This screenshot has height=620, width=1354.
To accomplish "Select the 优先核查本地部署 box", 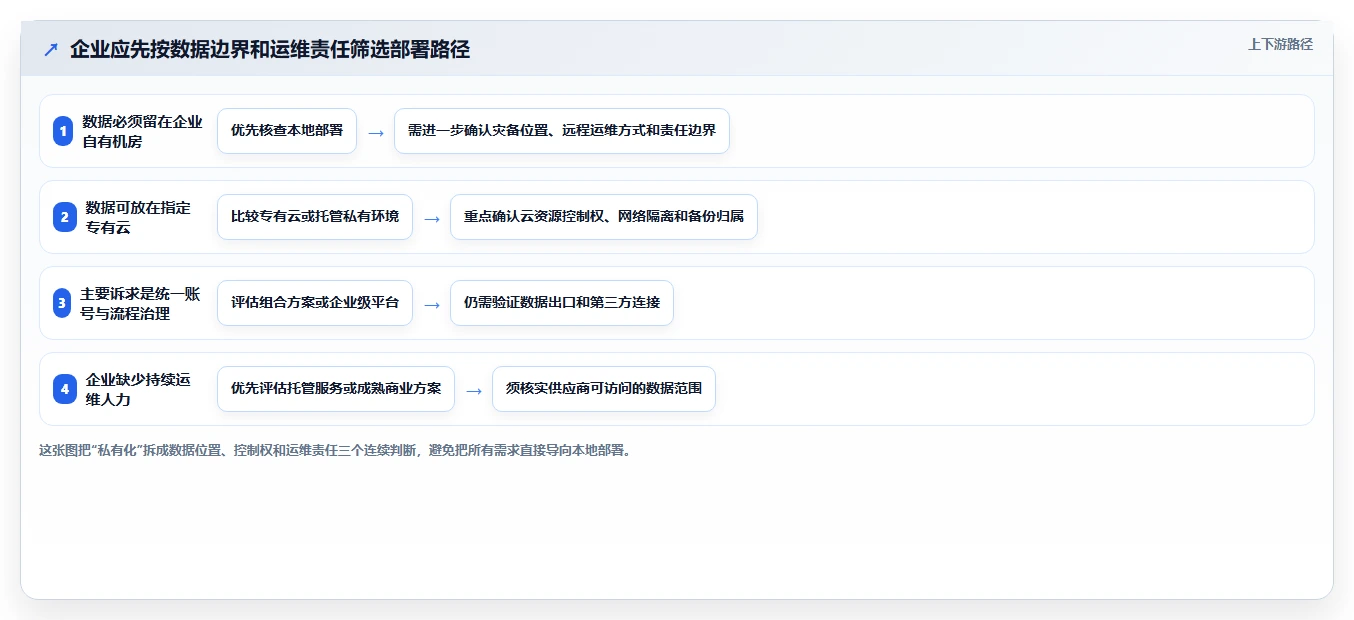I will pyautogui.click(x=287, y=131).
